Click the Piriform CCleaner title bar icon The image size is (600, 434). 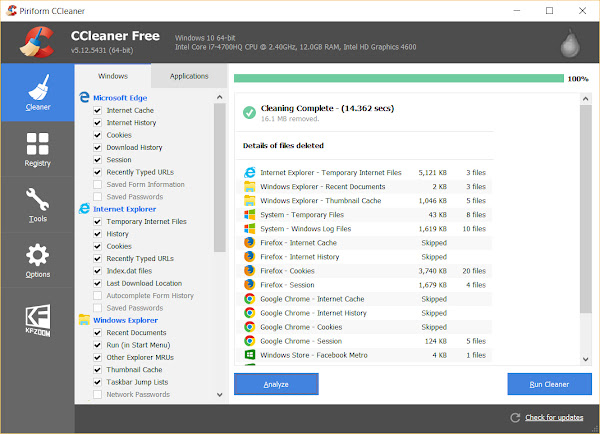(x=11, y=10)
